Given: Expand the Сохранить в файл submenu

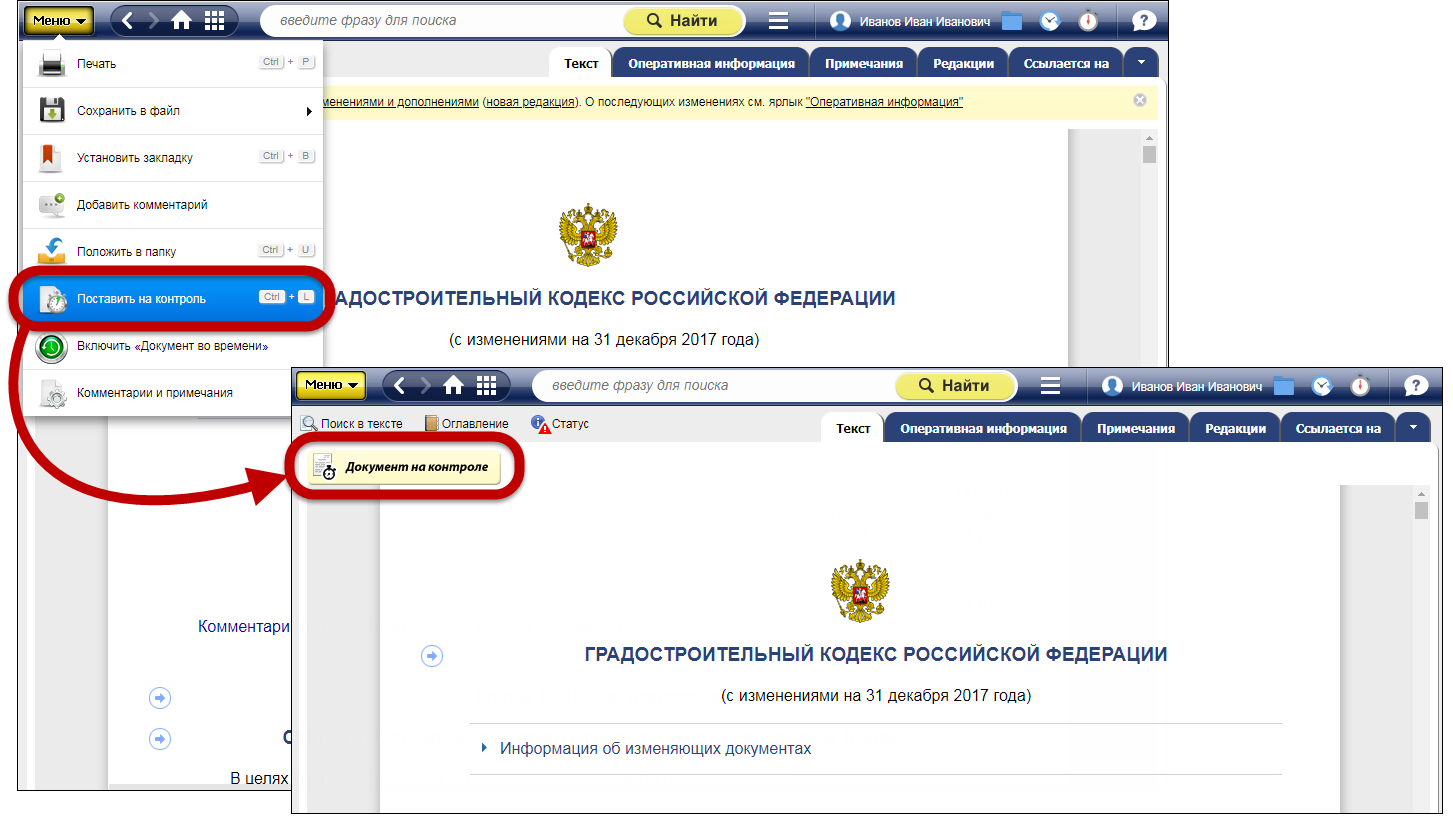Looking at the screenshot, I should 128,111.
